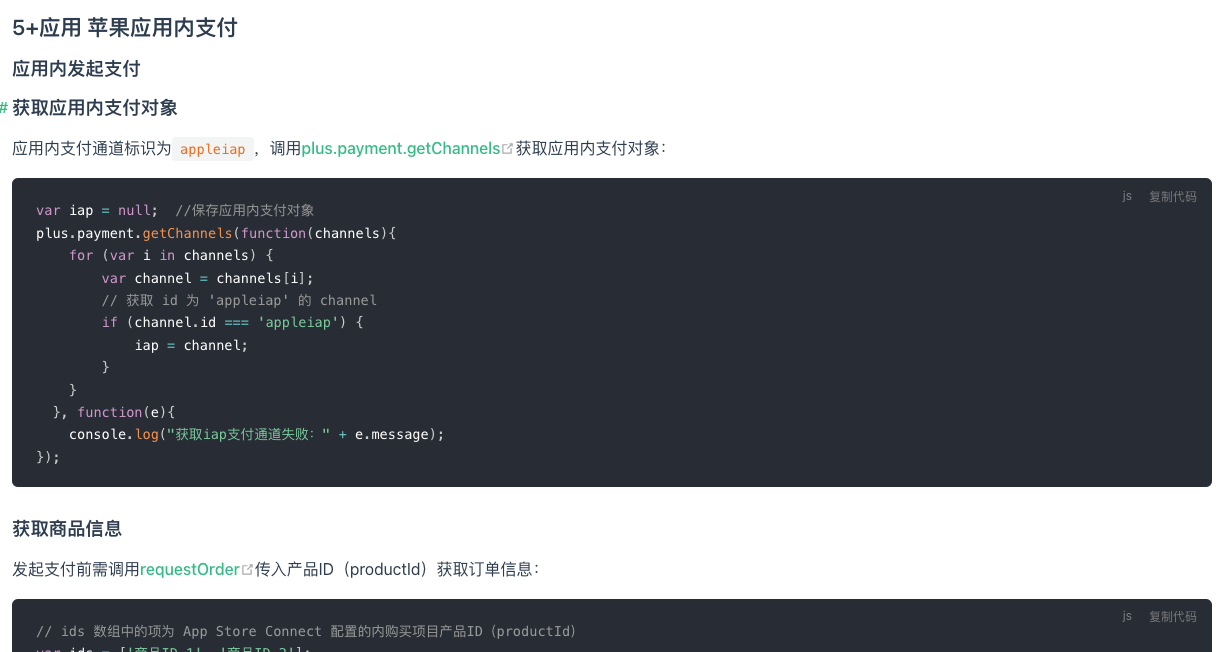Select the 5+应用 苹果应用内支付 page heading
The width and height of the screenshot is (1216, 652).
[x=125, y=27]
